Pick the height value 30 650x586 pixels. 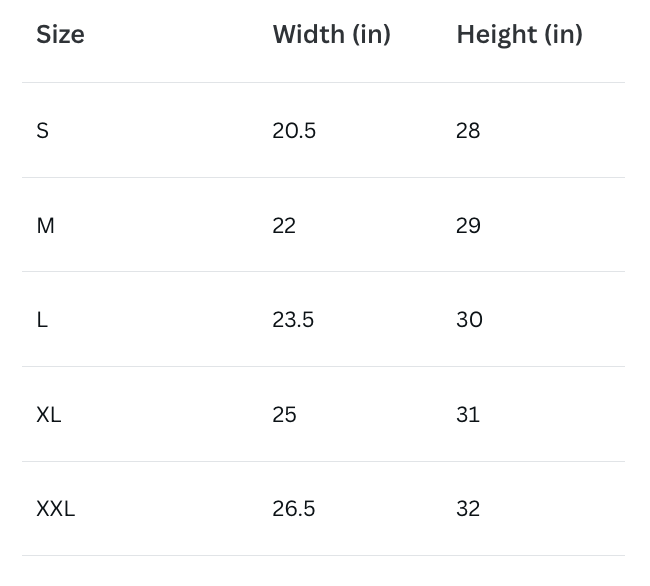tap(469, 320)
